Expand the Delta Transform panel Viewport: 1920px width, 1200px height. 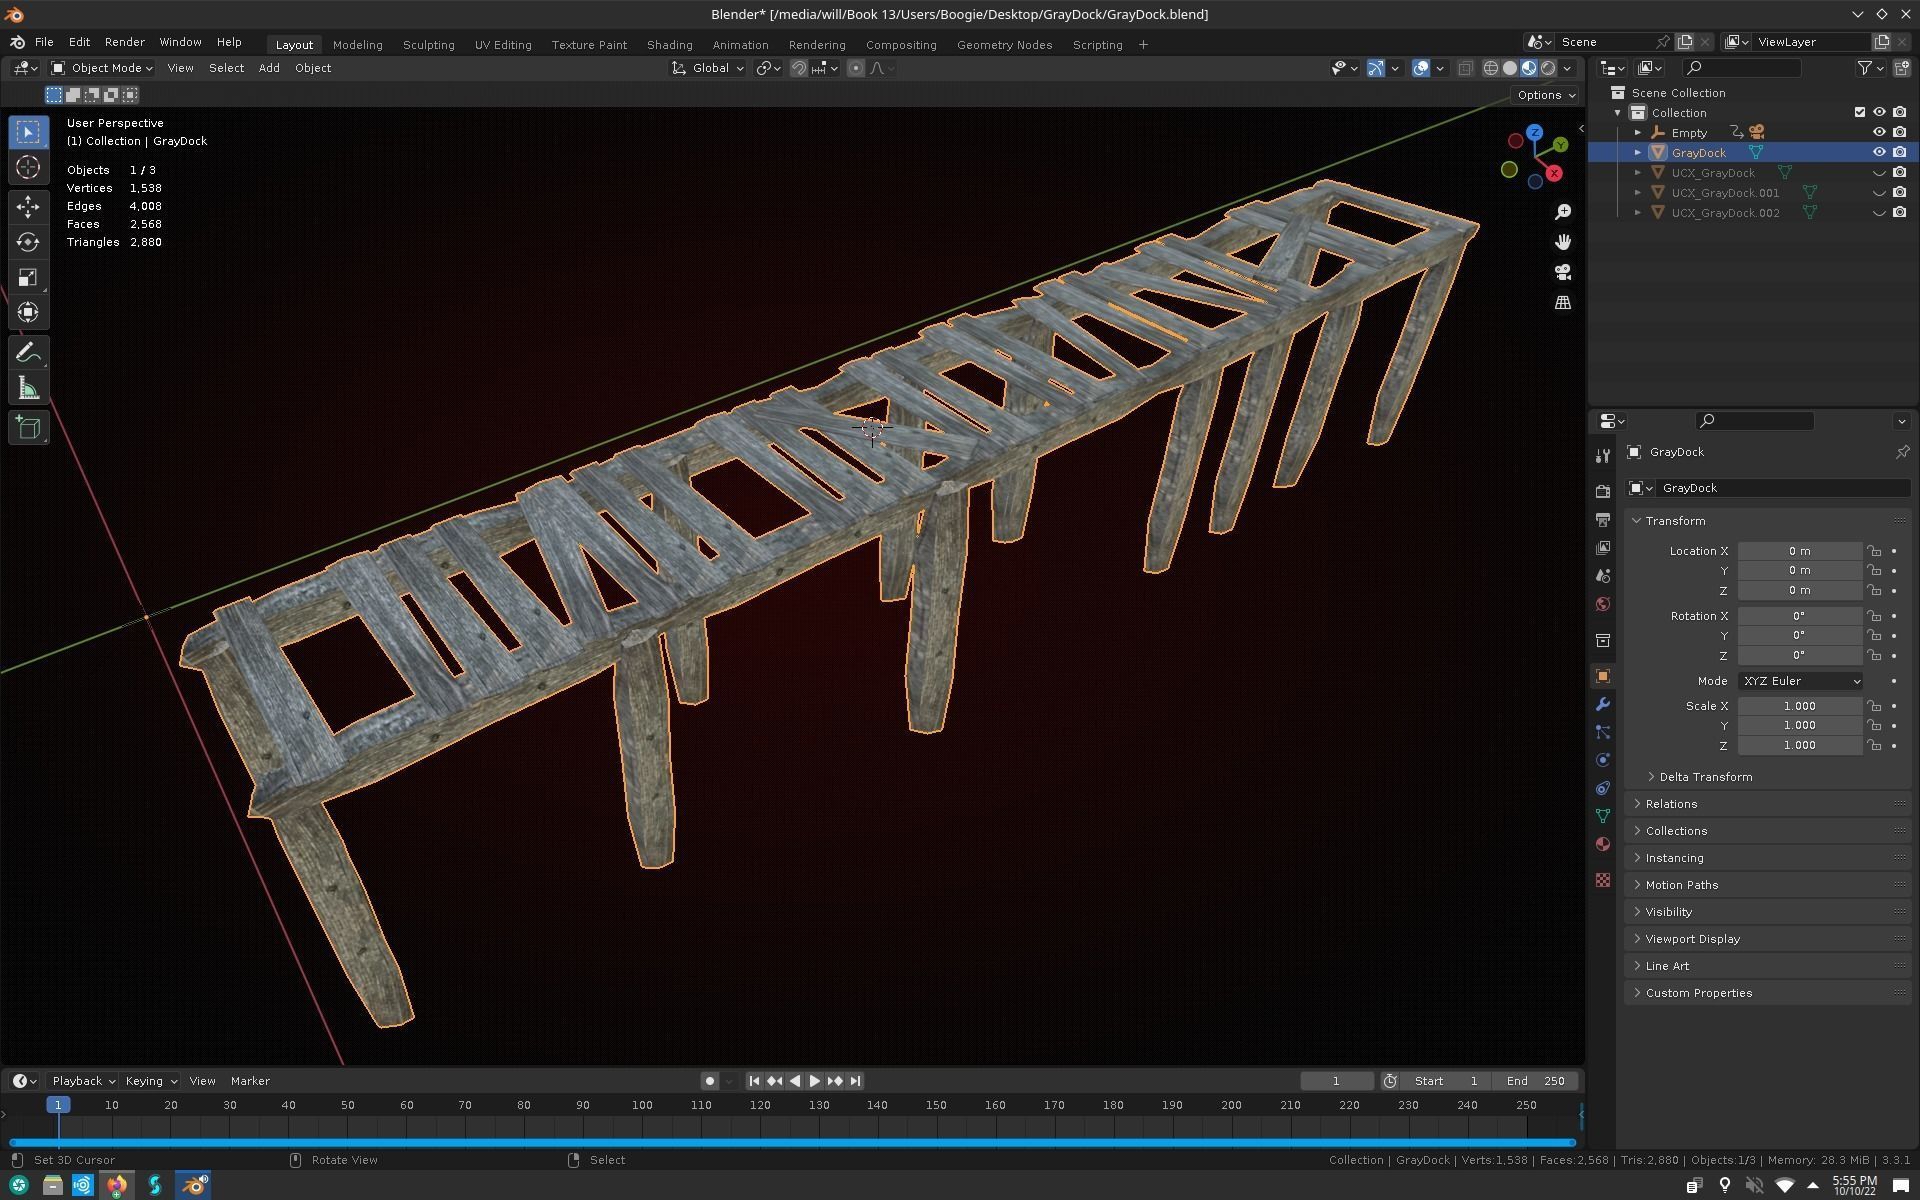point(1704,777)
